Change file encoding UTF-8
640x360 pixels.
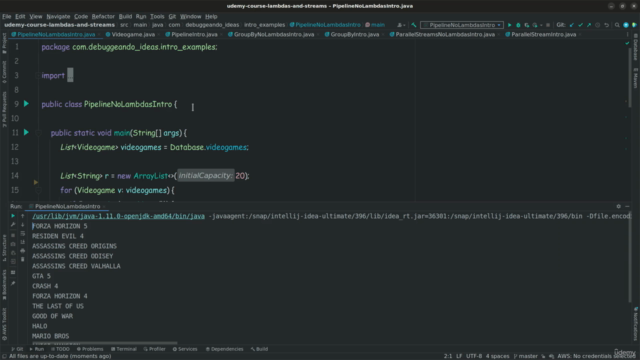(474, 356)
